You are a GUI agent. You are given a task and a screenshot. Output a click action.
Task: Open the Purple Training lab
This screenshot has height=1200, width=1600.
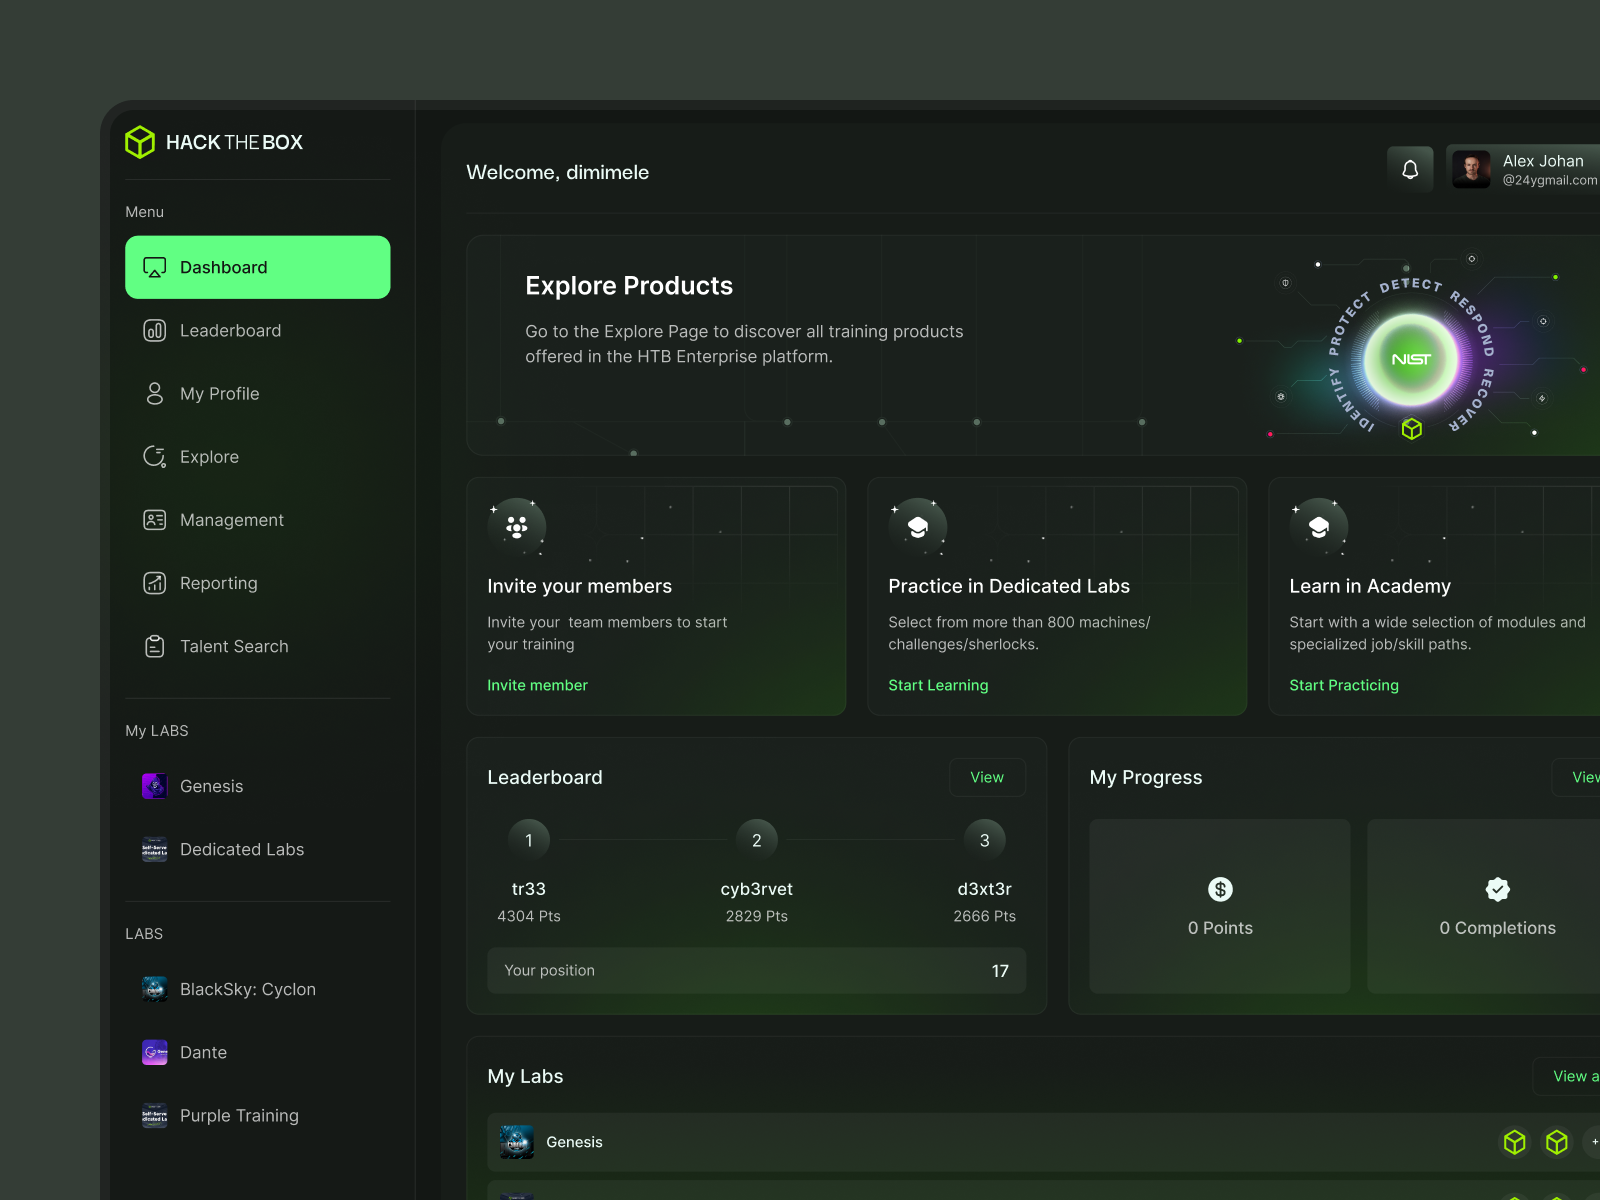(x=239, y=1116)
